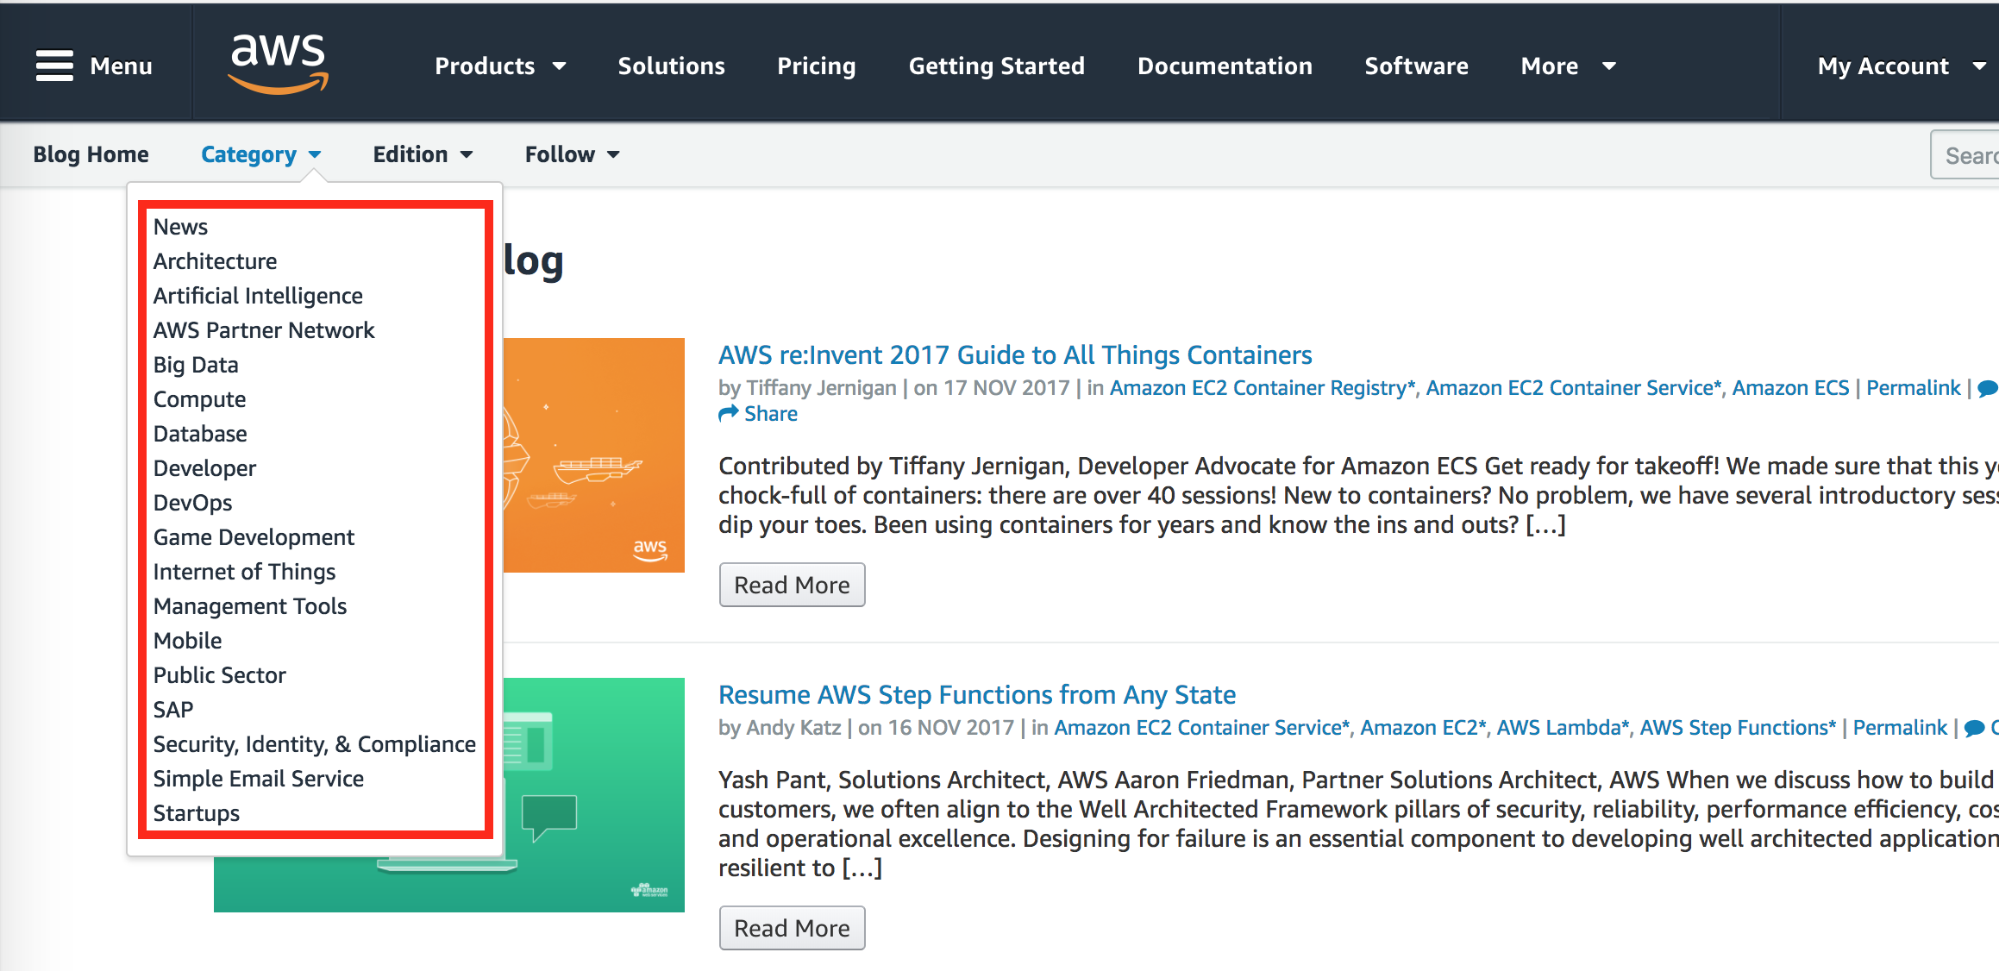The width and height of the screenshot is (1999, 972).
Task: Expand the Products dropdown
Action: pyautogui.click(x=500, y=66)
